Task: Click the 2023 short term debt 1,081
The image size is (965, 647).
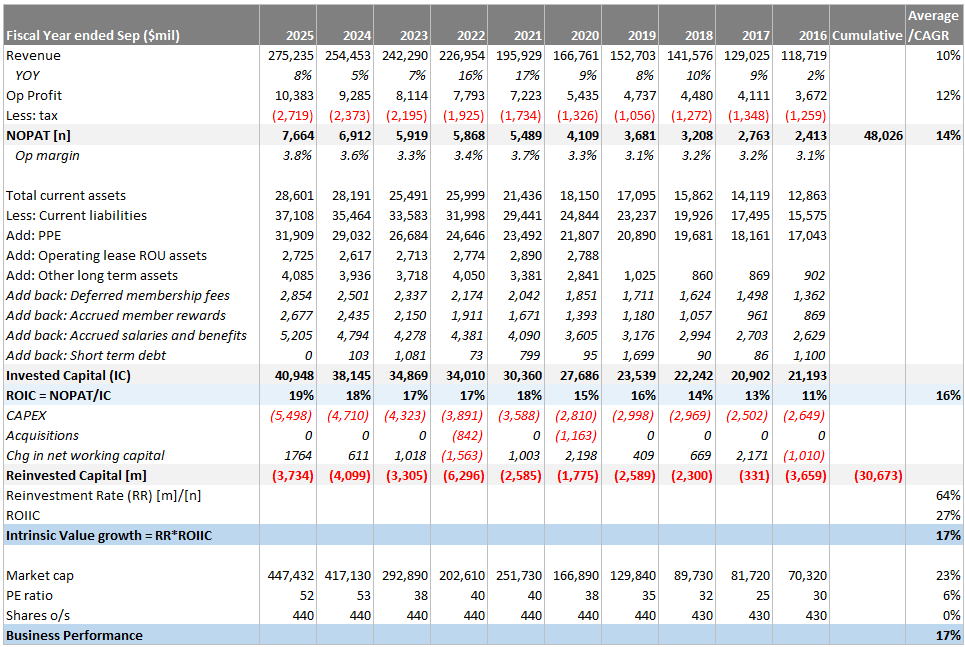Action: (x=410, y=355)
